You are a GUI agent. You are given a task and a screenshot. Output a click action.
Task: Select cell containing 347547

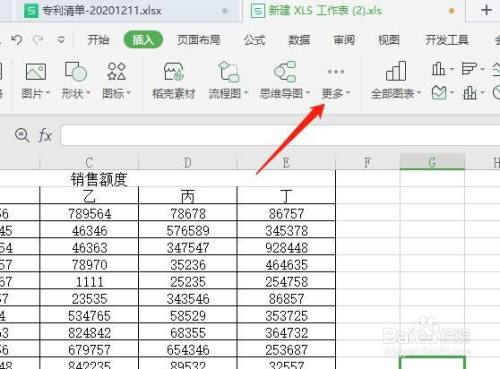(x=188, y=247)
